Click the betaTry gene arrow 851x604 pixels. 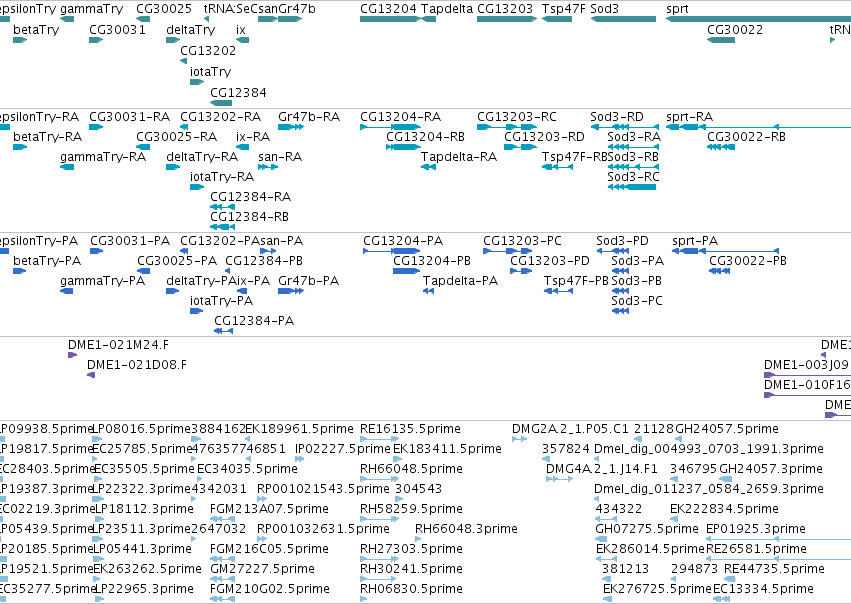pos(20,40)
